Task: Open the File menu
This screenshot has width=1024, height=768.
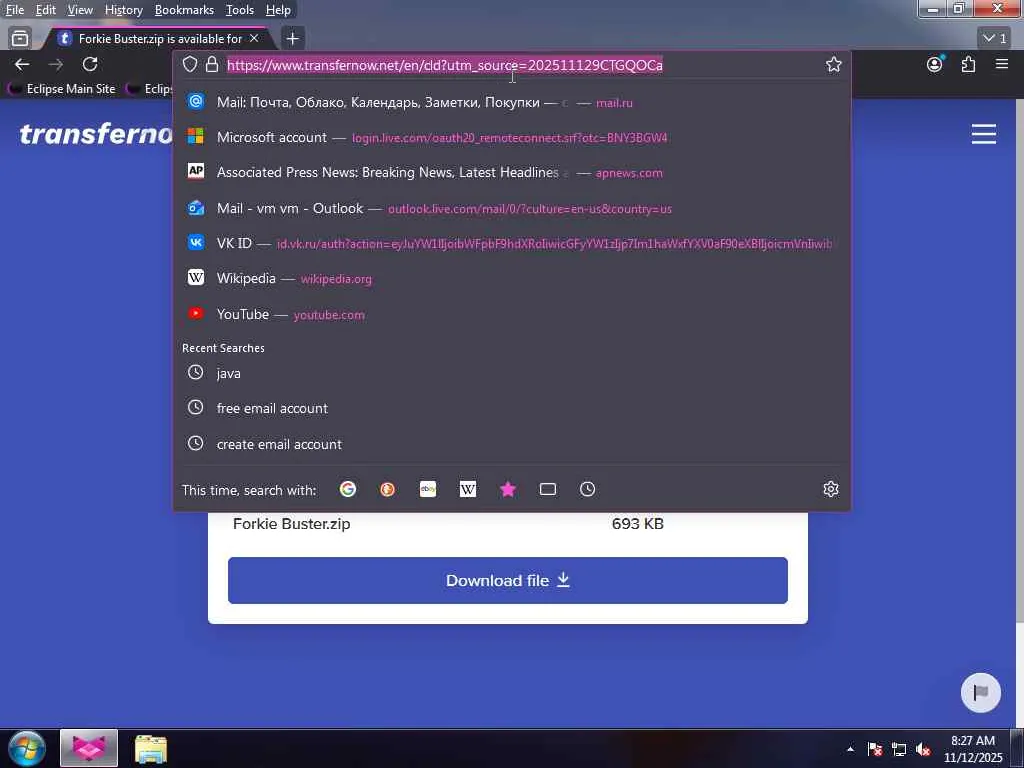Action: coord(14,10)
